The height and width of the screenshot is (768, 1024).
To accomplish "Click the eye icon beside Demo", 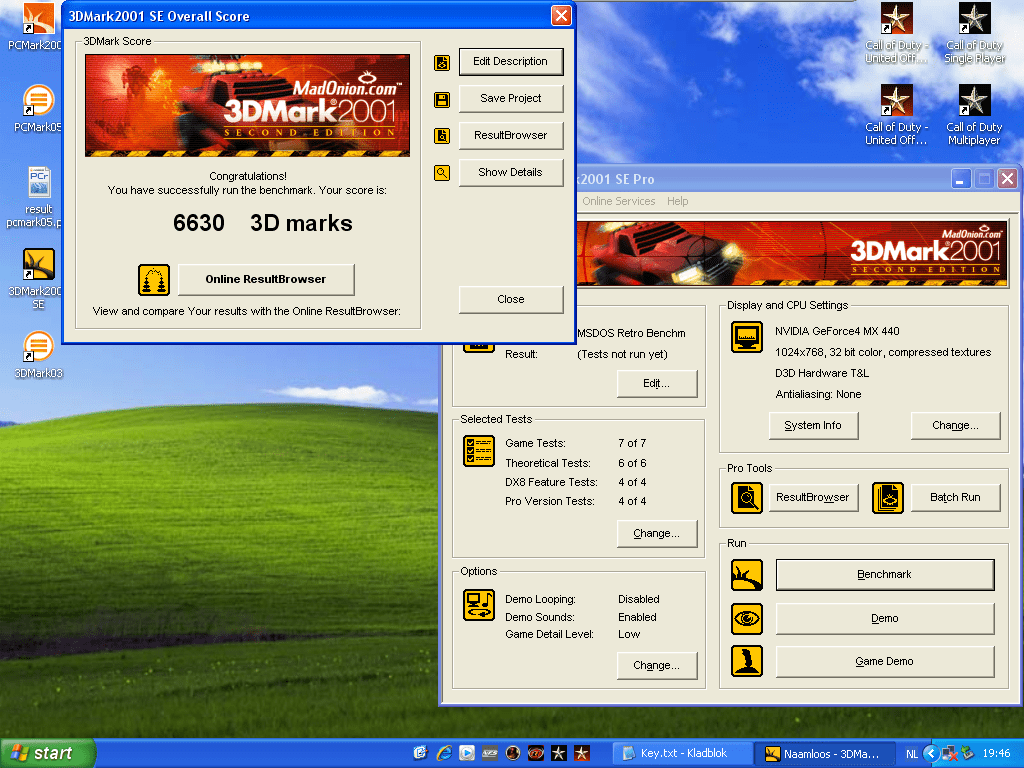I will [747, 618].
